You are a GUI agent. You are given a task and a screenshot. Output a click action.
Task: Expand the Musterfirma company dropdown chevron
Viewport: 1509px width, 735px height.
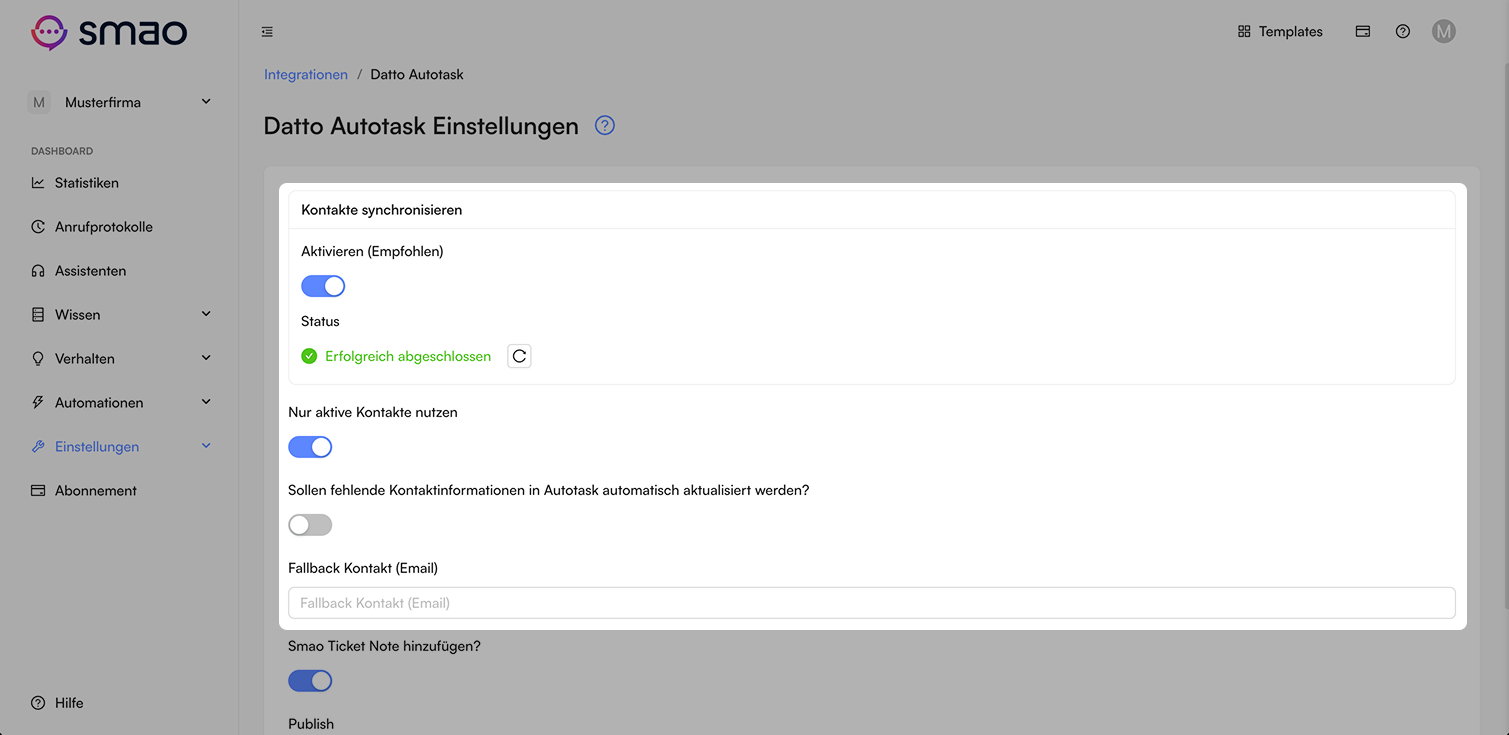(206, 101)
